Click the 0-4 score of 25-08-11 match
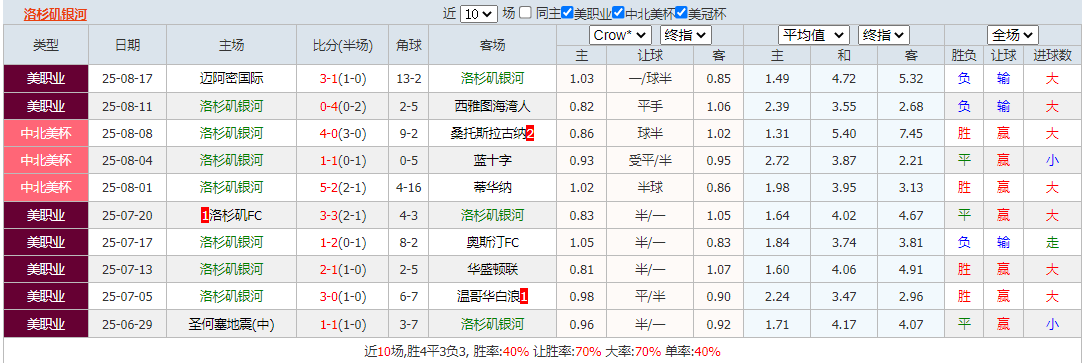 click(328, 106)
